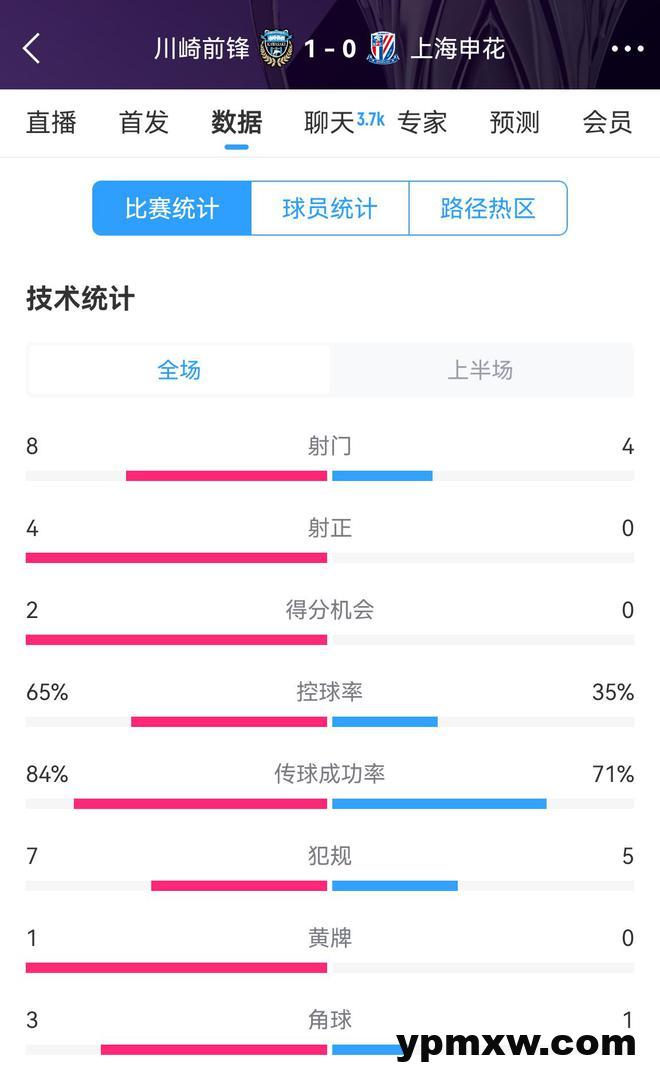Tap the 川崎前锋 team name
660x1087 pixels.
[202, 48]
